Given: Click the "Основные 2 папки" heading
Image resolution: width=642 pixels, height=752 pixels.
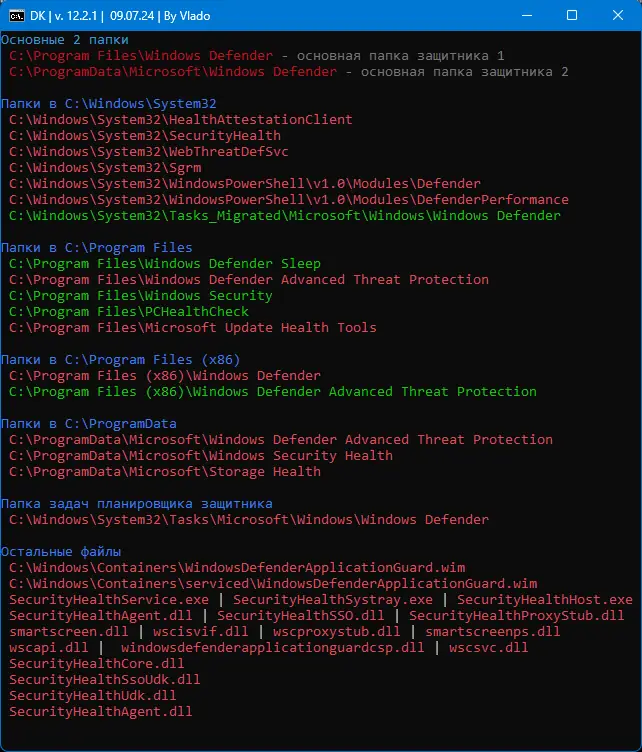Looking at the screenshot, I should pyautogui.click(x=64, y=40).
